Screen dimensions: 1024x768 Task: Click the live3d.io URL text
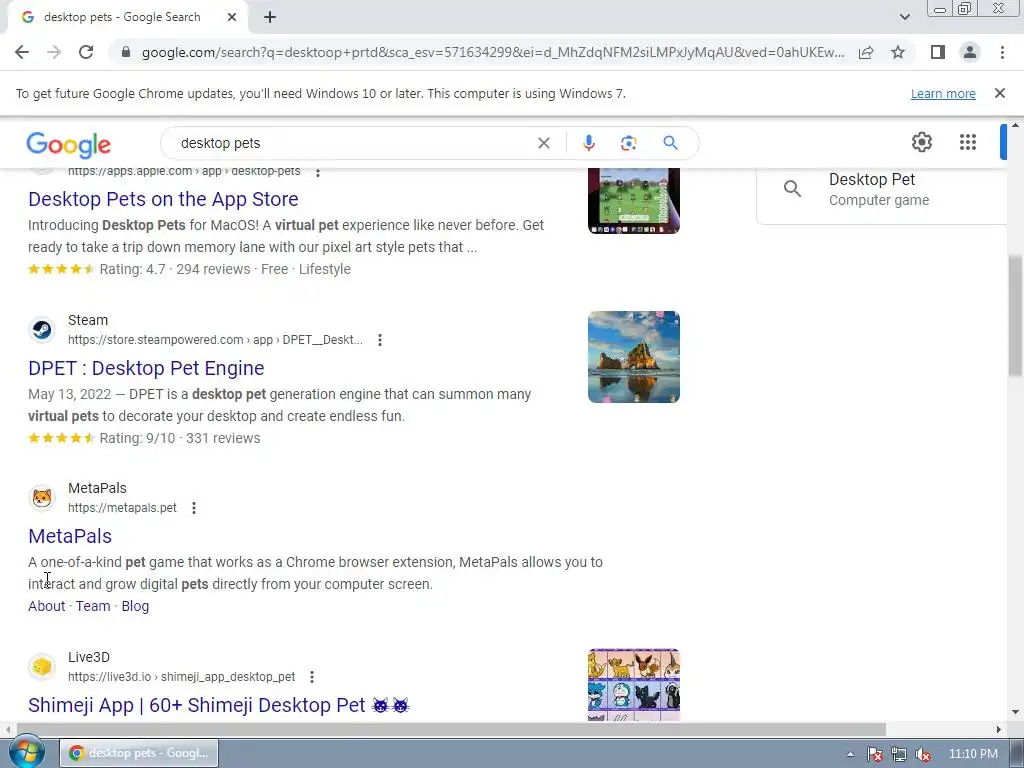click(182, 677)
